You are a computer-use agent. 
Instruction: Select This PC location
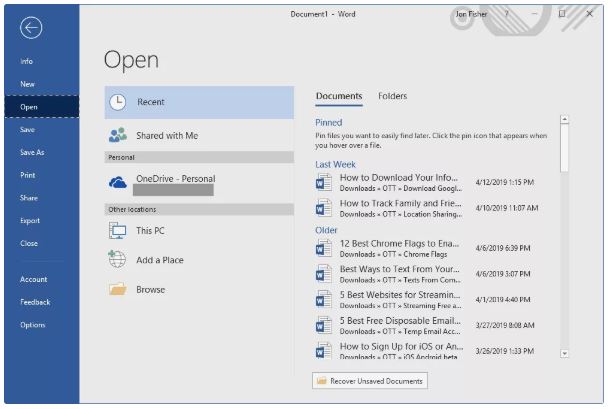[x=199, y=231]
